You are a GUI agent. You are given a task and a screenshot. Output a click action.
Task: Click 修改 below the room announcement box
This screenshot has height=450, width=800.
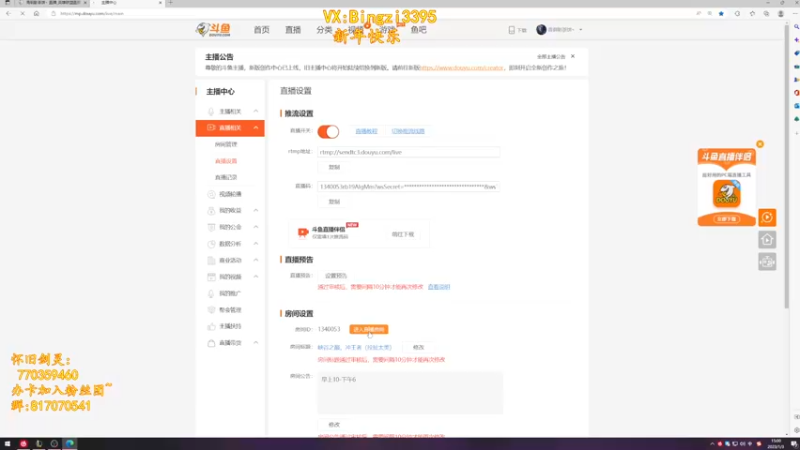click(334, 424)
